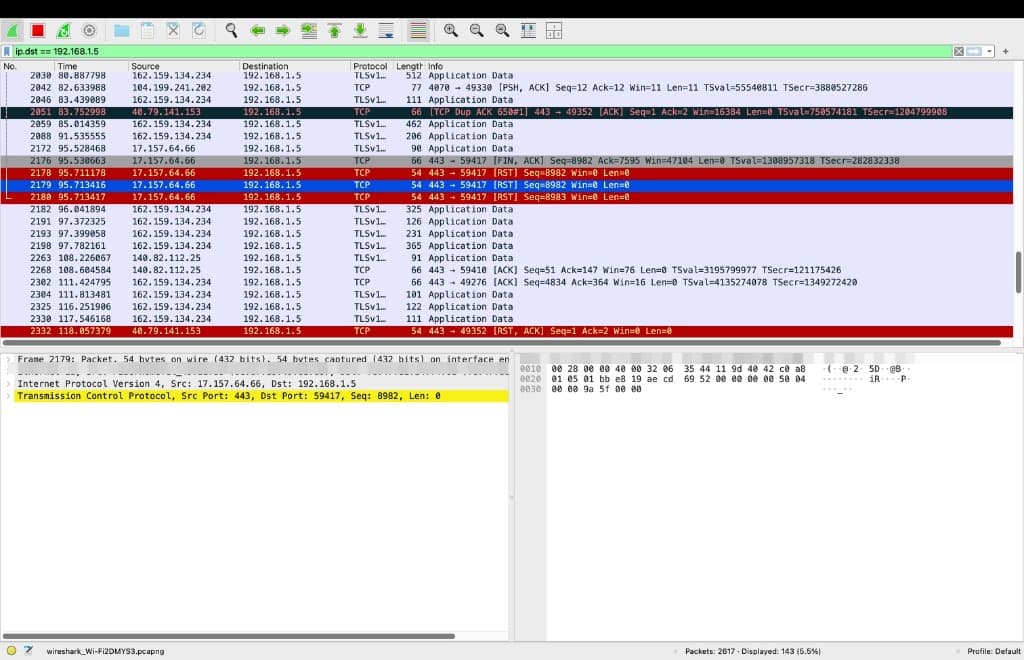Add a display filter button
This screenshot has height=660, width=1024.
[1006, 51]
